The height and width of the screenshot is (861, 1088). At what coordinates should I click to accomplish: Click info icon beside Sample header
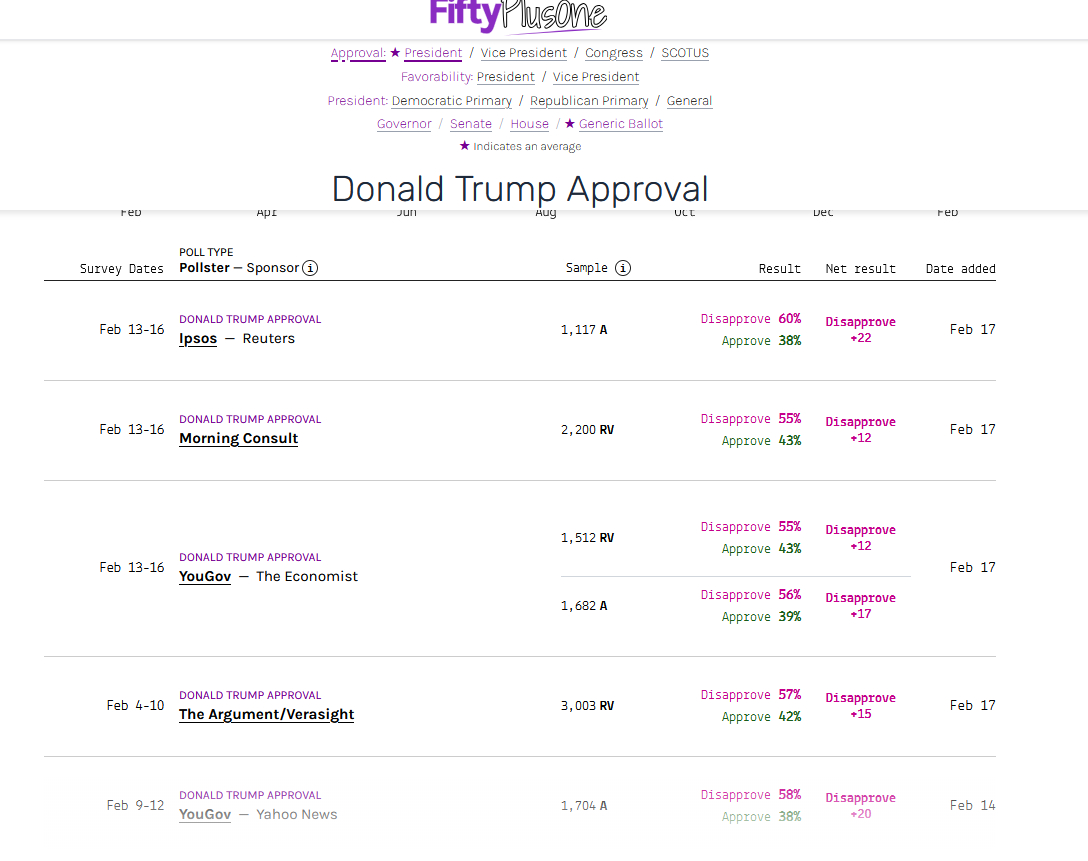point(623,268)
